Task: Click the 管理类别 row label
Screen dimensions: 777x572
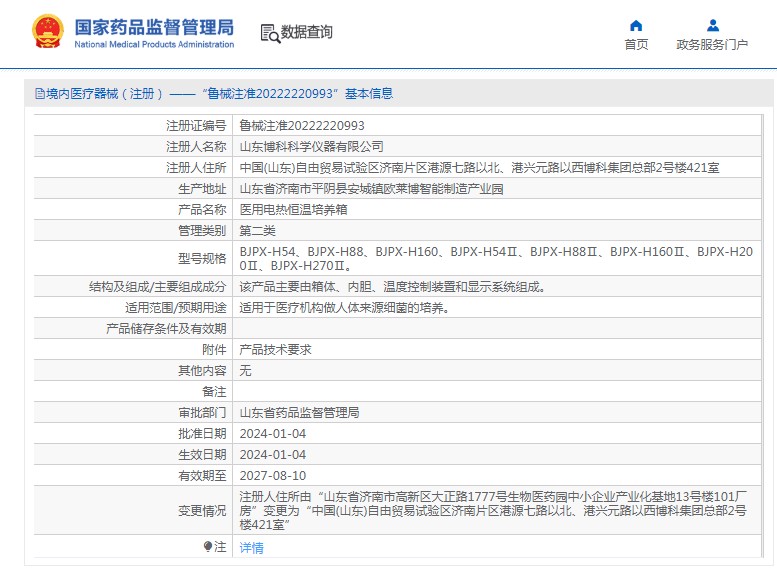Action: click(202, 230)
